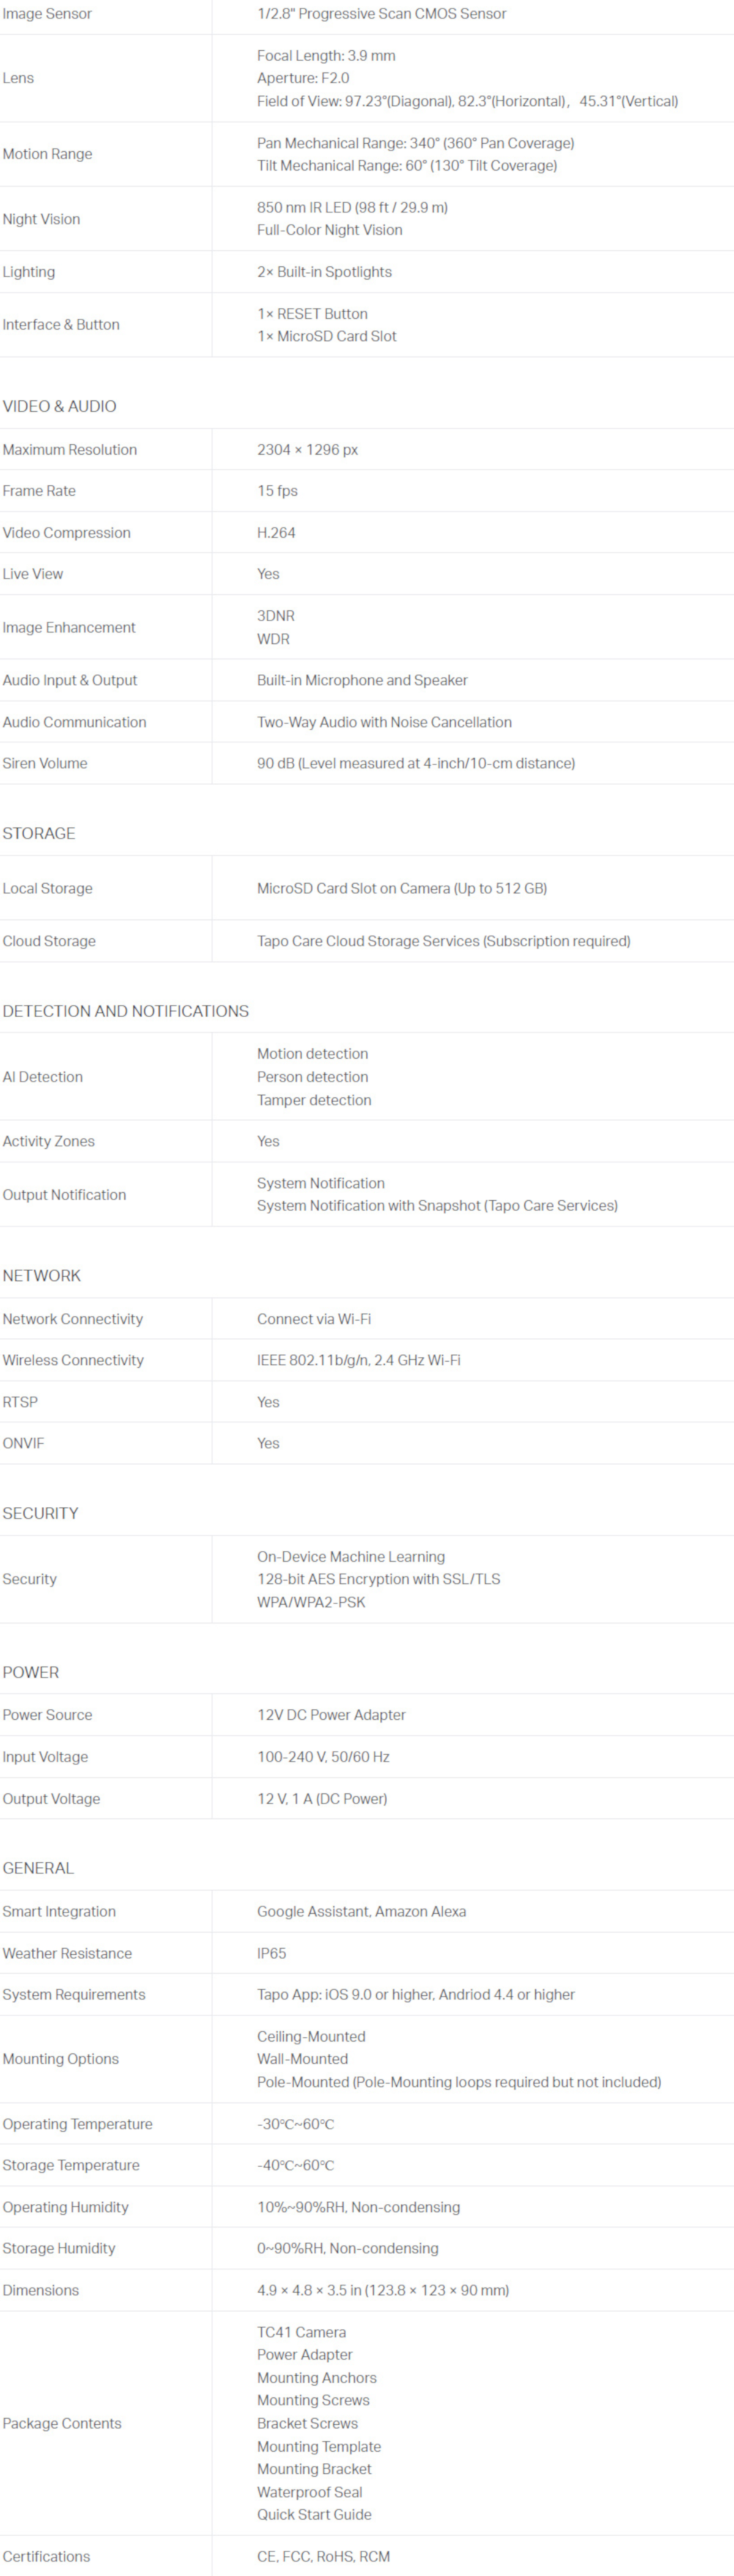Select the Google Assistant, Amazon Alexa value
The image size is (734, 2576).
point(361,1911)
